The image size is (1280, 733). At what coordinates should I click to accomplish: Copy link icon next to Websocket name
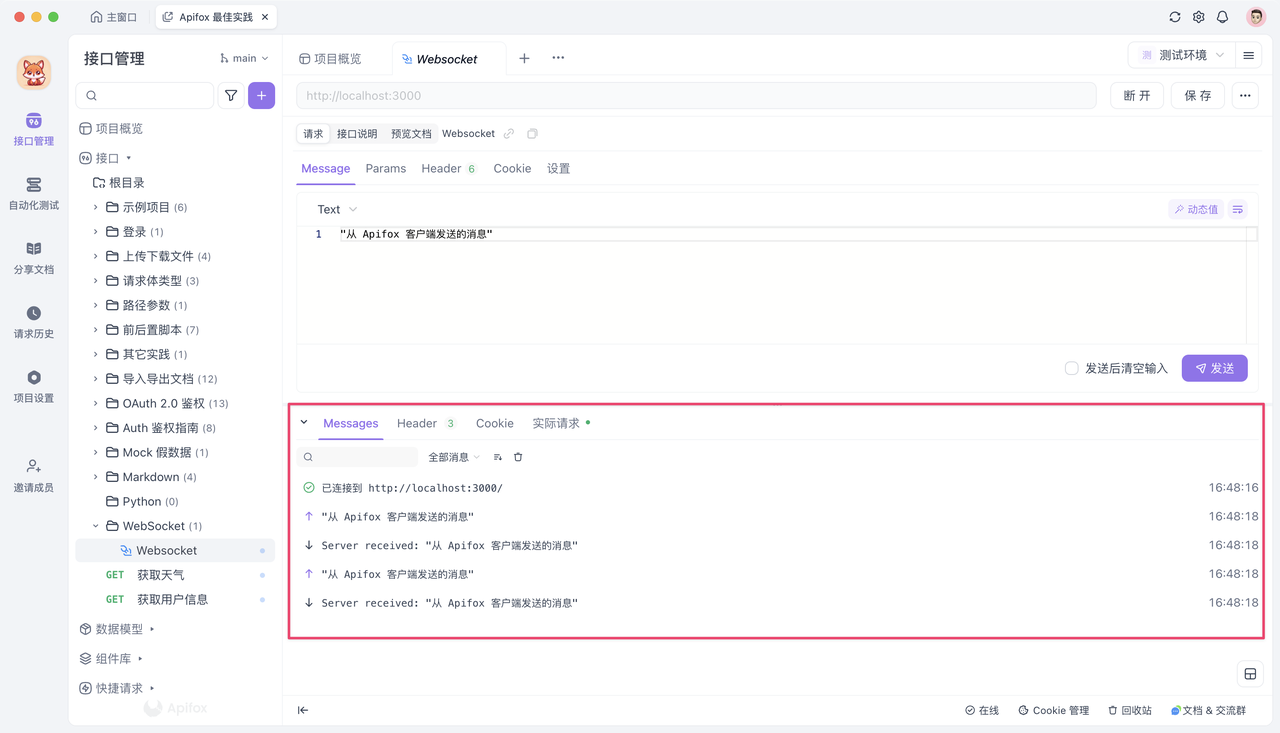509,134
